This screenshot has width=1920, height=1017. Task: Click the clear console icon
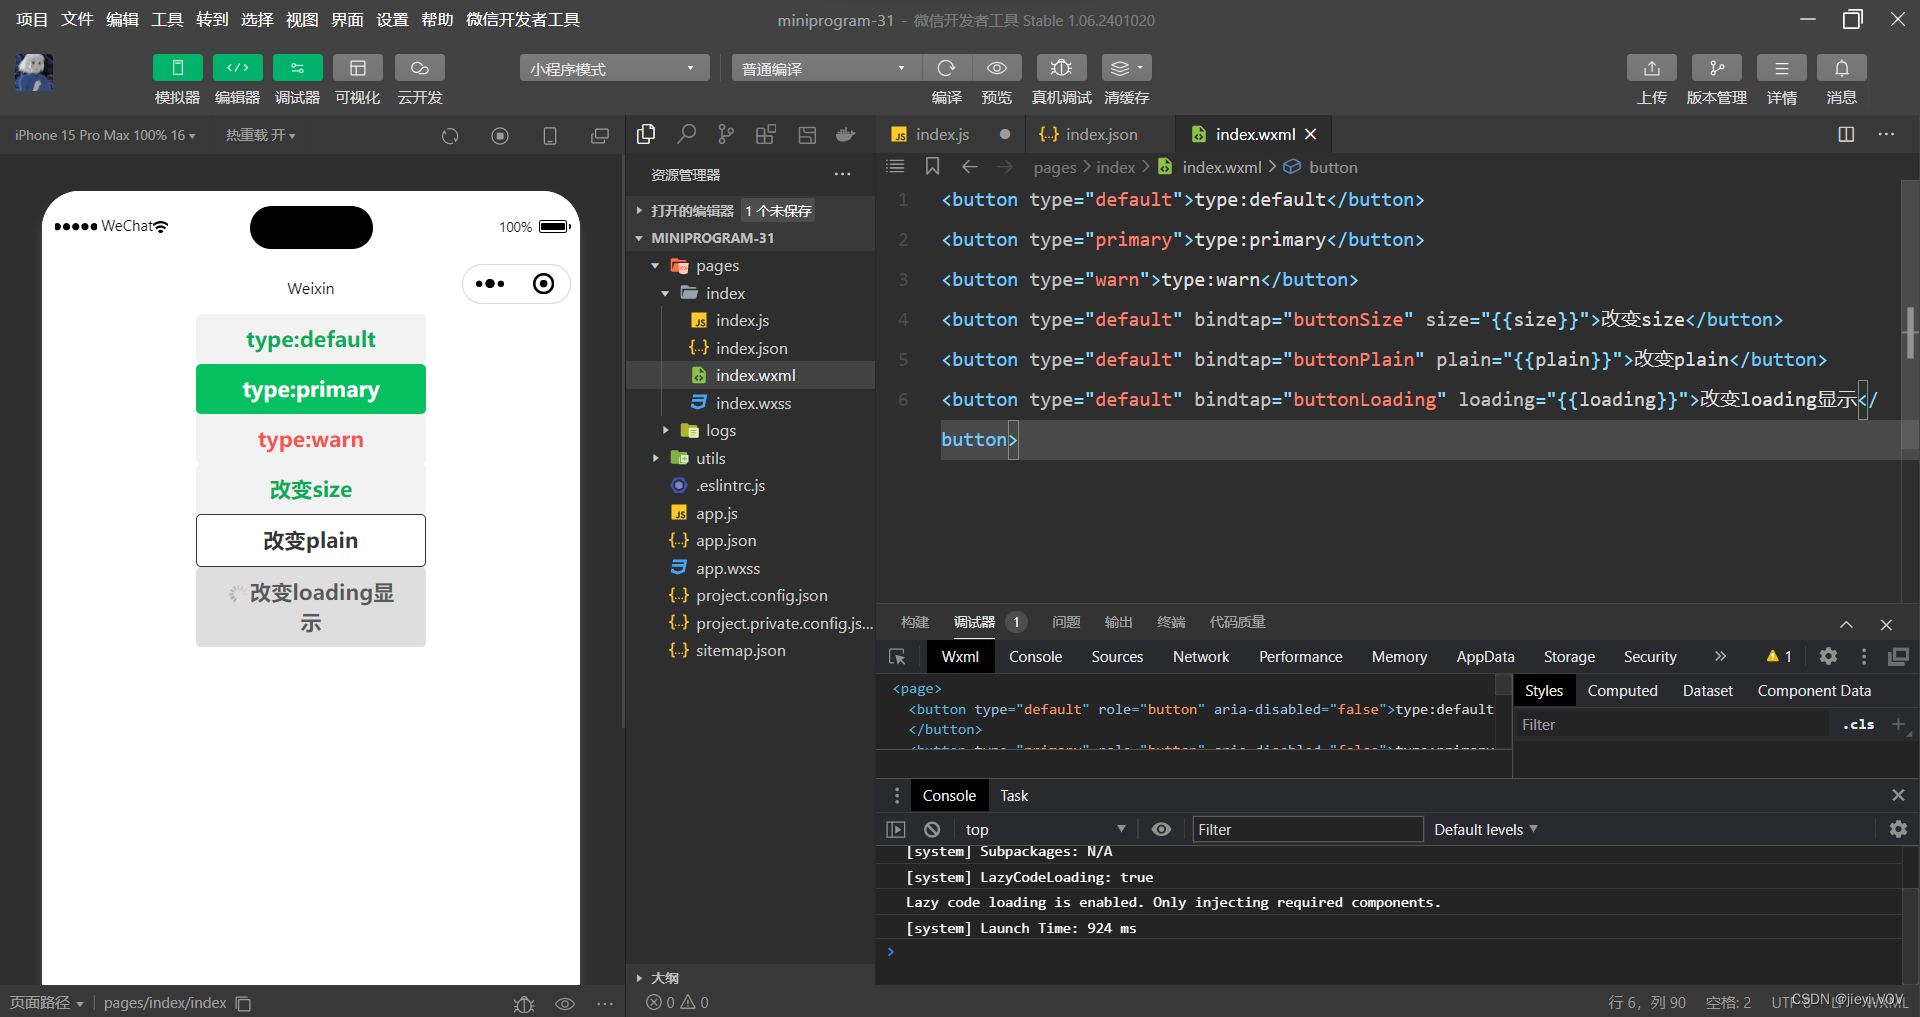pyautogui.click(x=932, y=829)
